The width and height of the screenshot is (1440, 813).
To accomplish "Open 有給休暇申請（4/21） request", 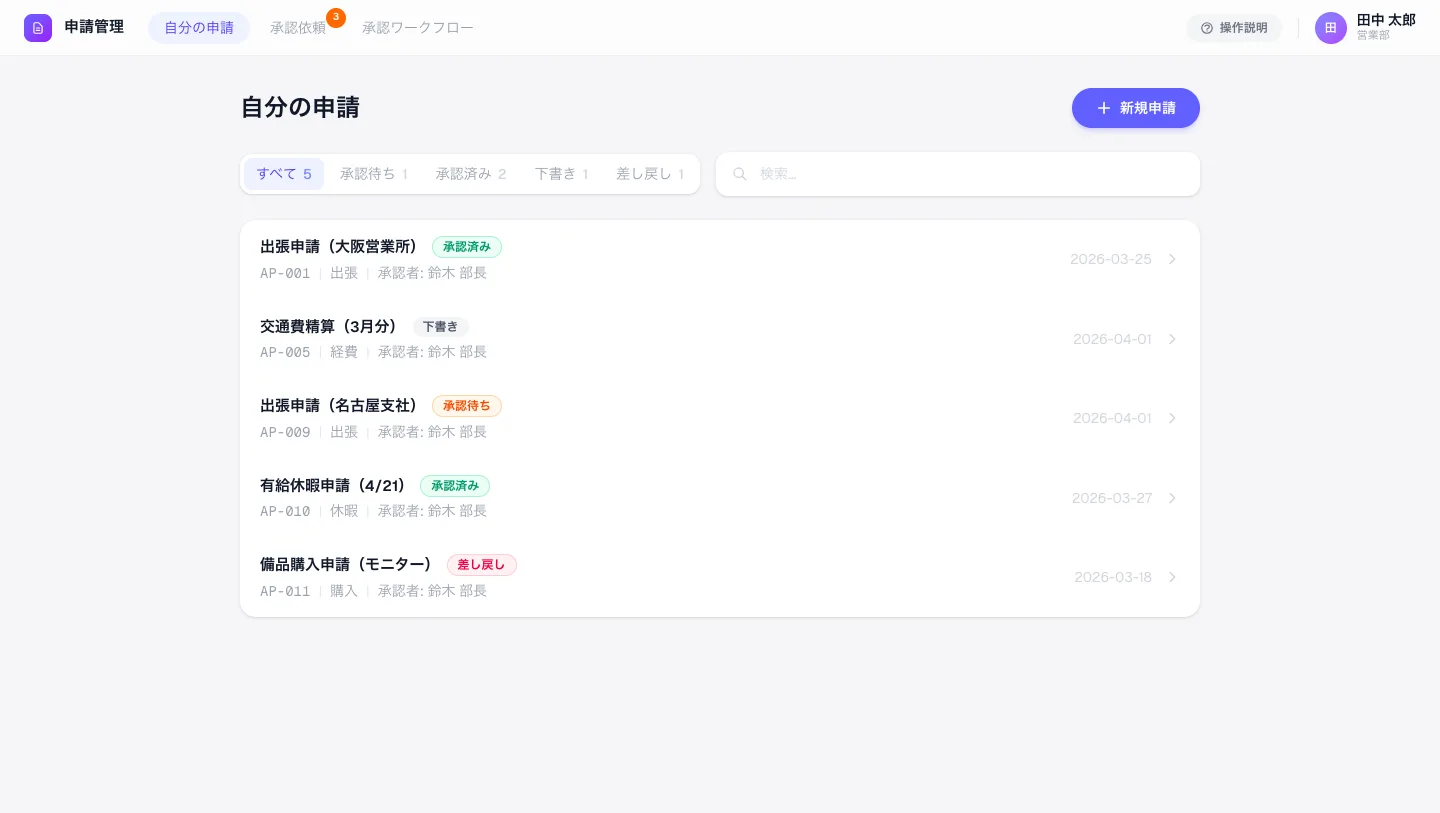I will [720, 498].
